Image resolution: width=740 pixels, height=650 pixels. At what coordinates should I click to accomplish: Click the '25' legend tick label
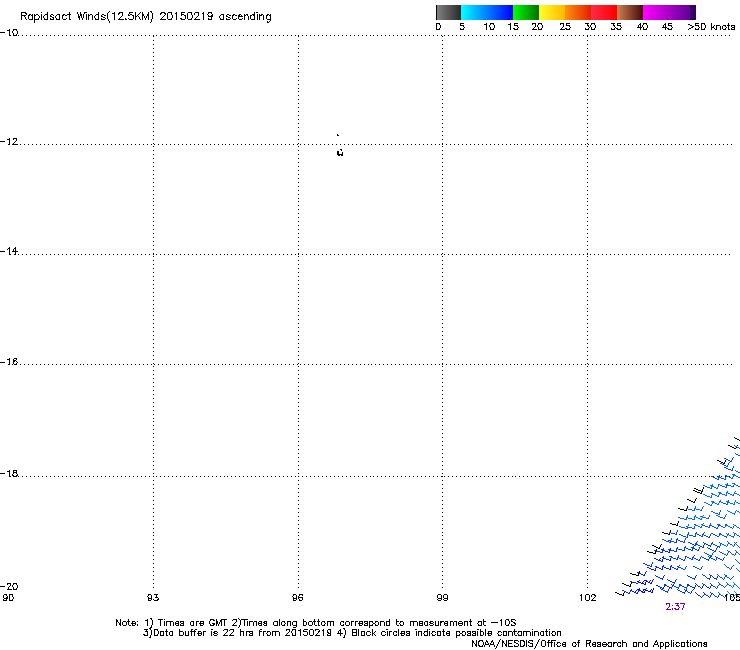point(565,27)
